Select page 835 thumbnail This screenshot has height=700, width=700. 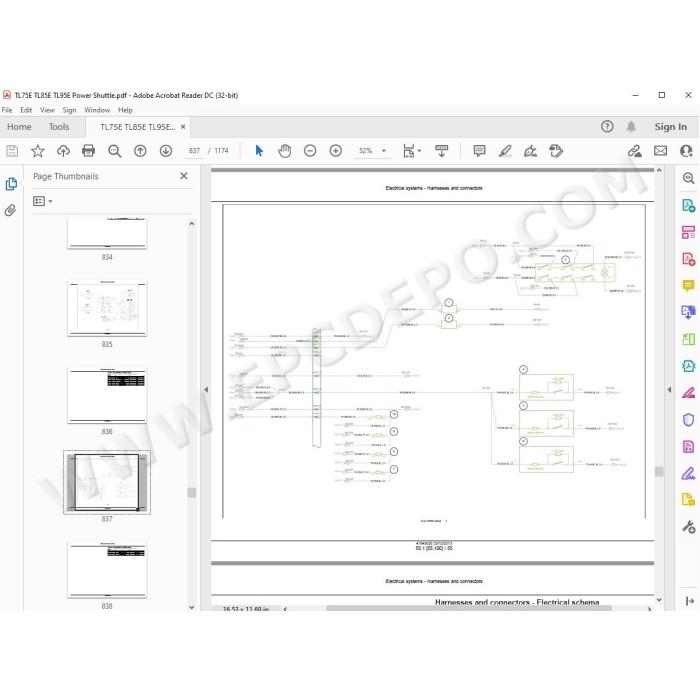pos(107,308)
